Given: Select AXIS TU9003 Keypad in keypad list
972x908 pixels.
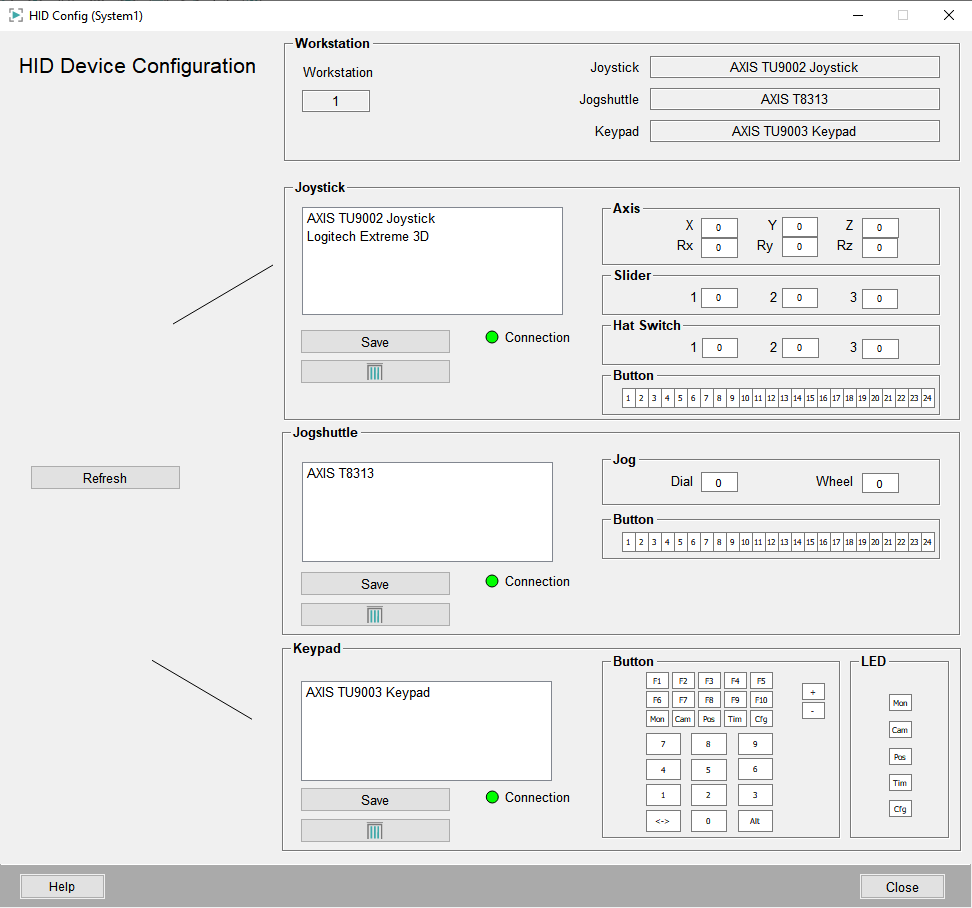Looking at the screenshot, I should coord(367,693).
